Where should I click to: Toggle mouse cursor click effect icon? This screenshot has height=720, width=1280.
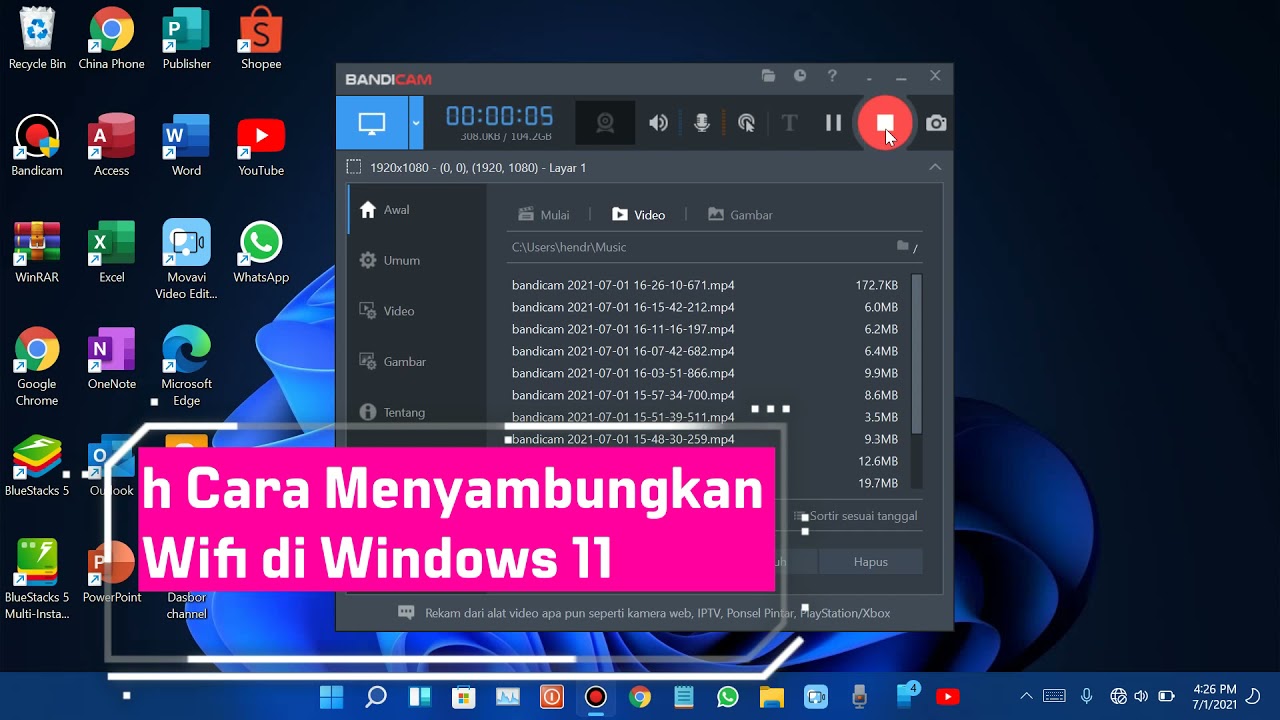(x=746, y=123)
